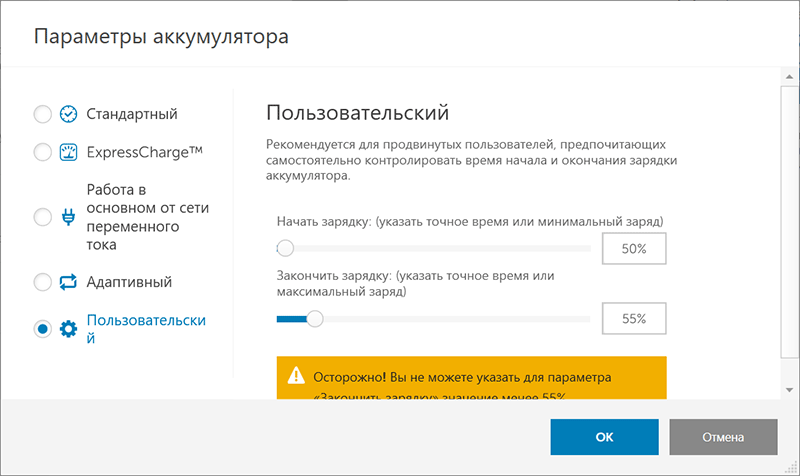Choose the Адаптивный radio option
The height and width of the screenshot is (476, 800).
click(42, 282)
